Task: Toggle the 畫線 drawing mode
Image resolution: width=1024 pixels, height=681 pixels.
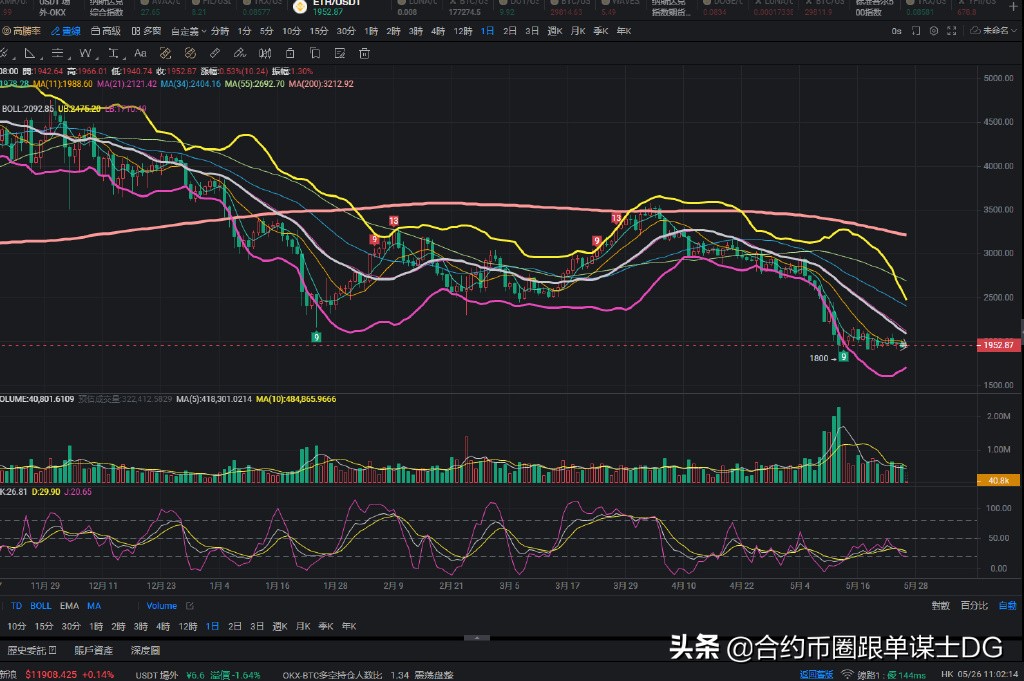Action: [69, 31]
